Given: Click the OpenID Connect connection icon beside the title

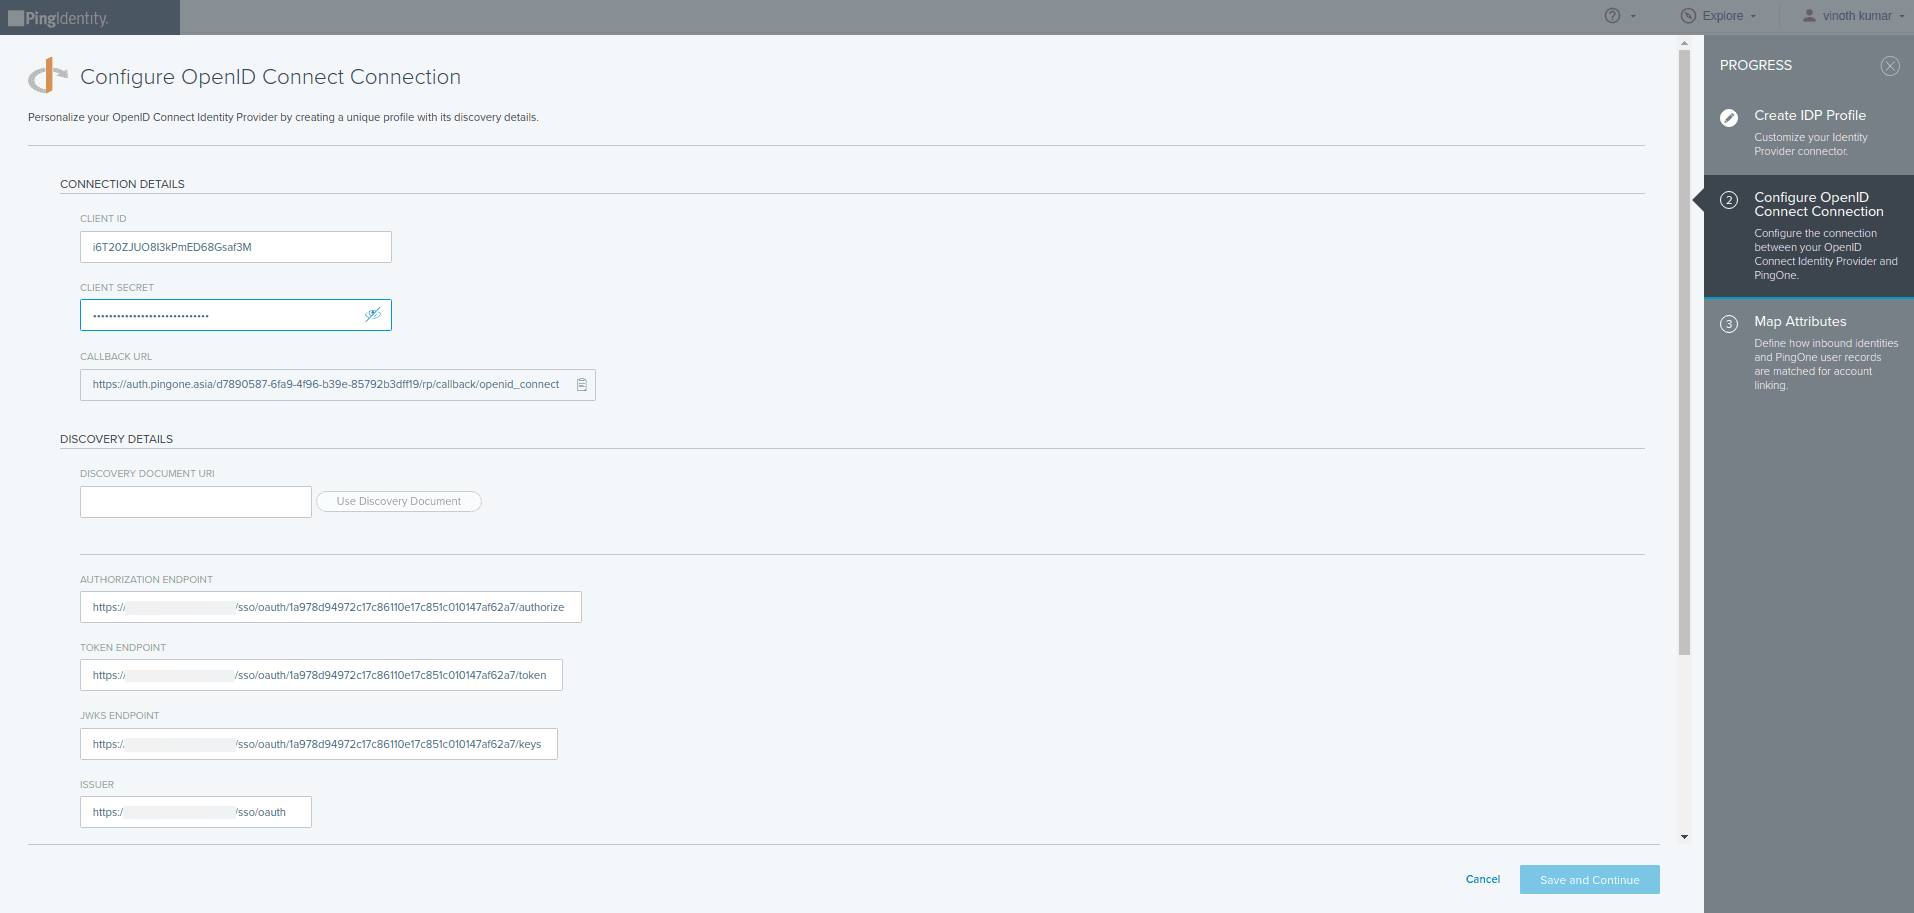Looking at the screenshot, I should pyautogui.click(x=47, y=74).
